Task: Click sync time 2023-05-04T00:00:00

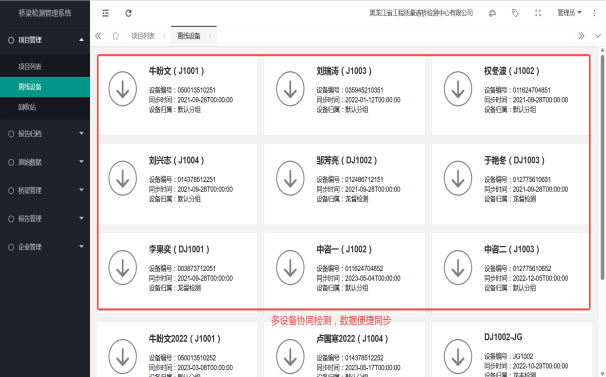Action: 373,278
